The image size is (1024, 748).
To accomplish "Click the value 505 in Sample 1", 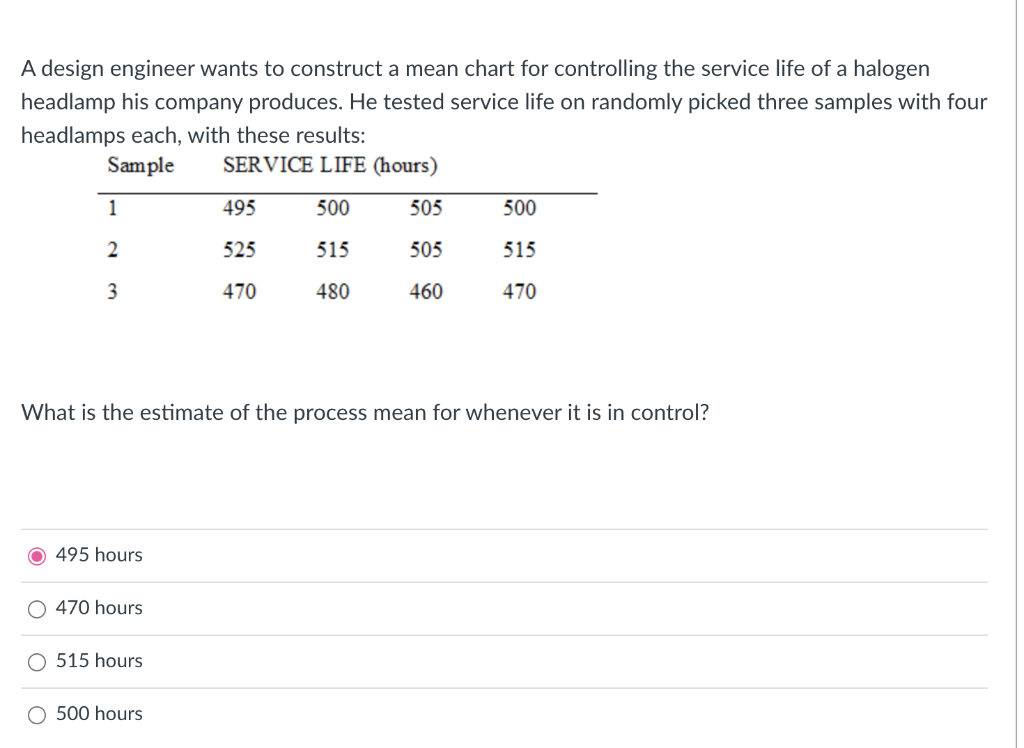I will pos(425,208).
